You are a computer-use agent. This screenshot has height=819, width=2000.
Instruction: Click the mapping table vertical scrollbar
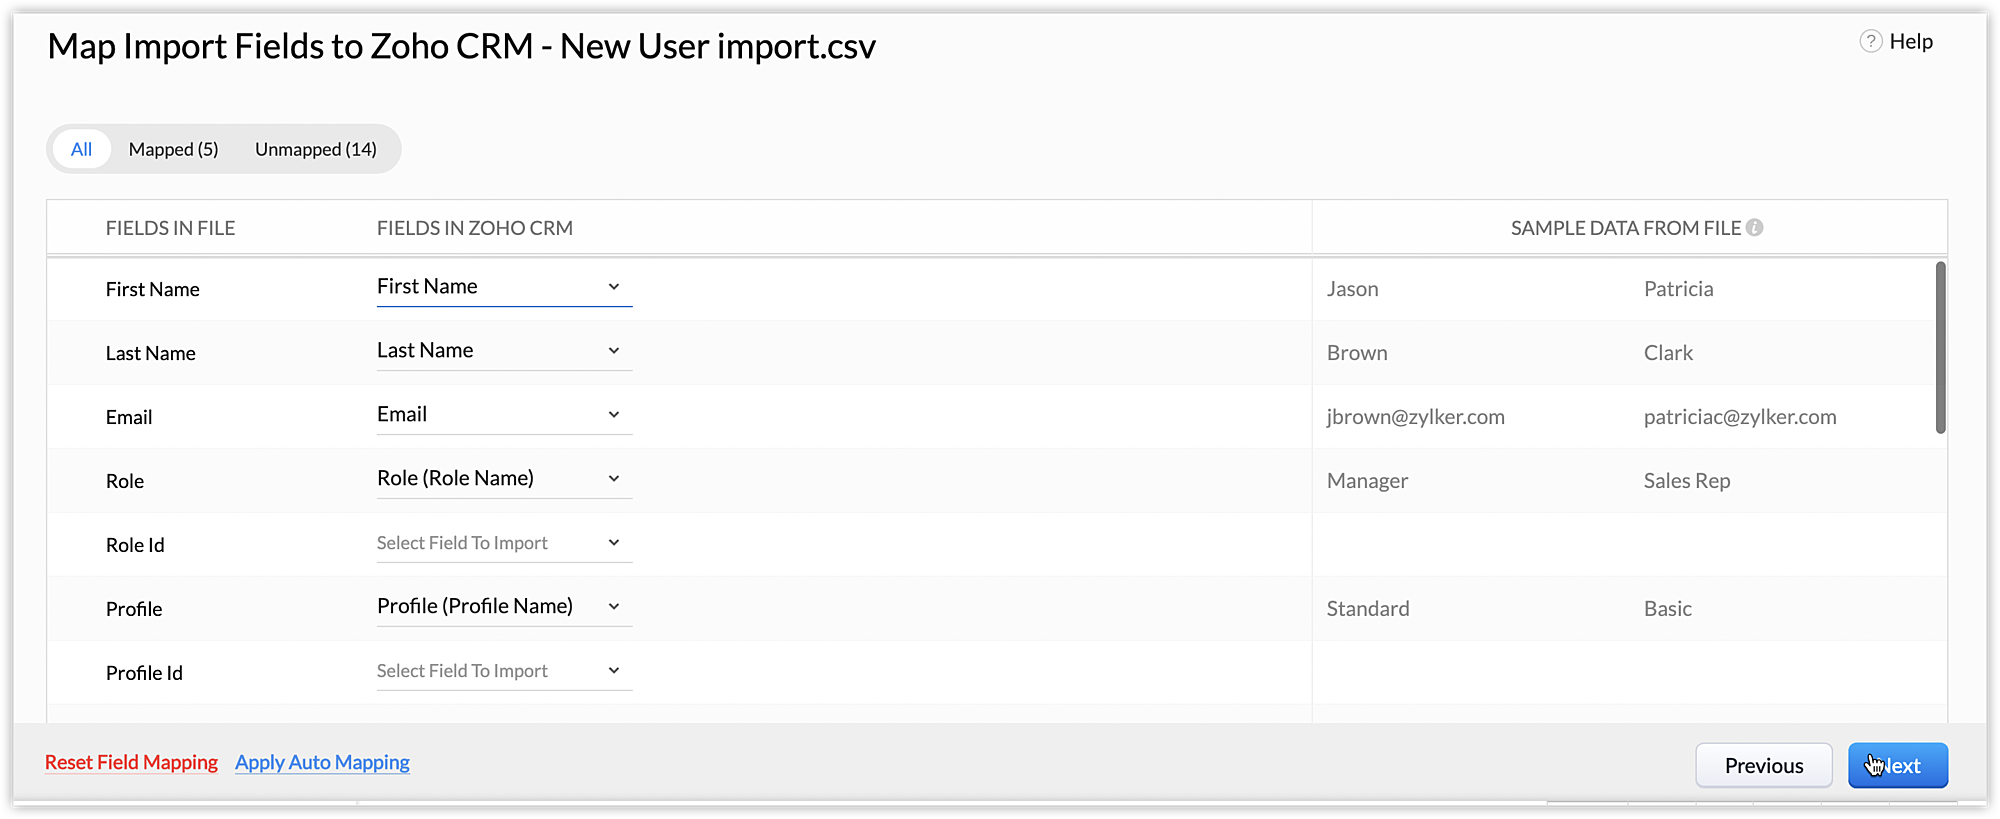(x=1940, y=348)
